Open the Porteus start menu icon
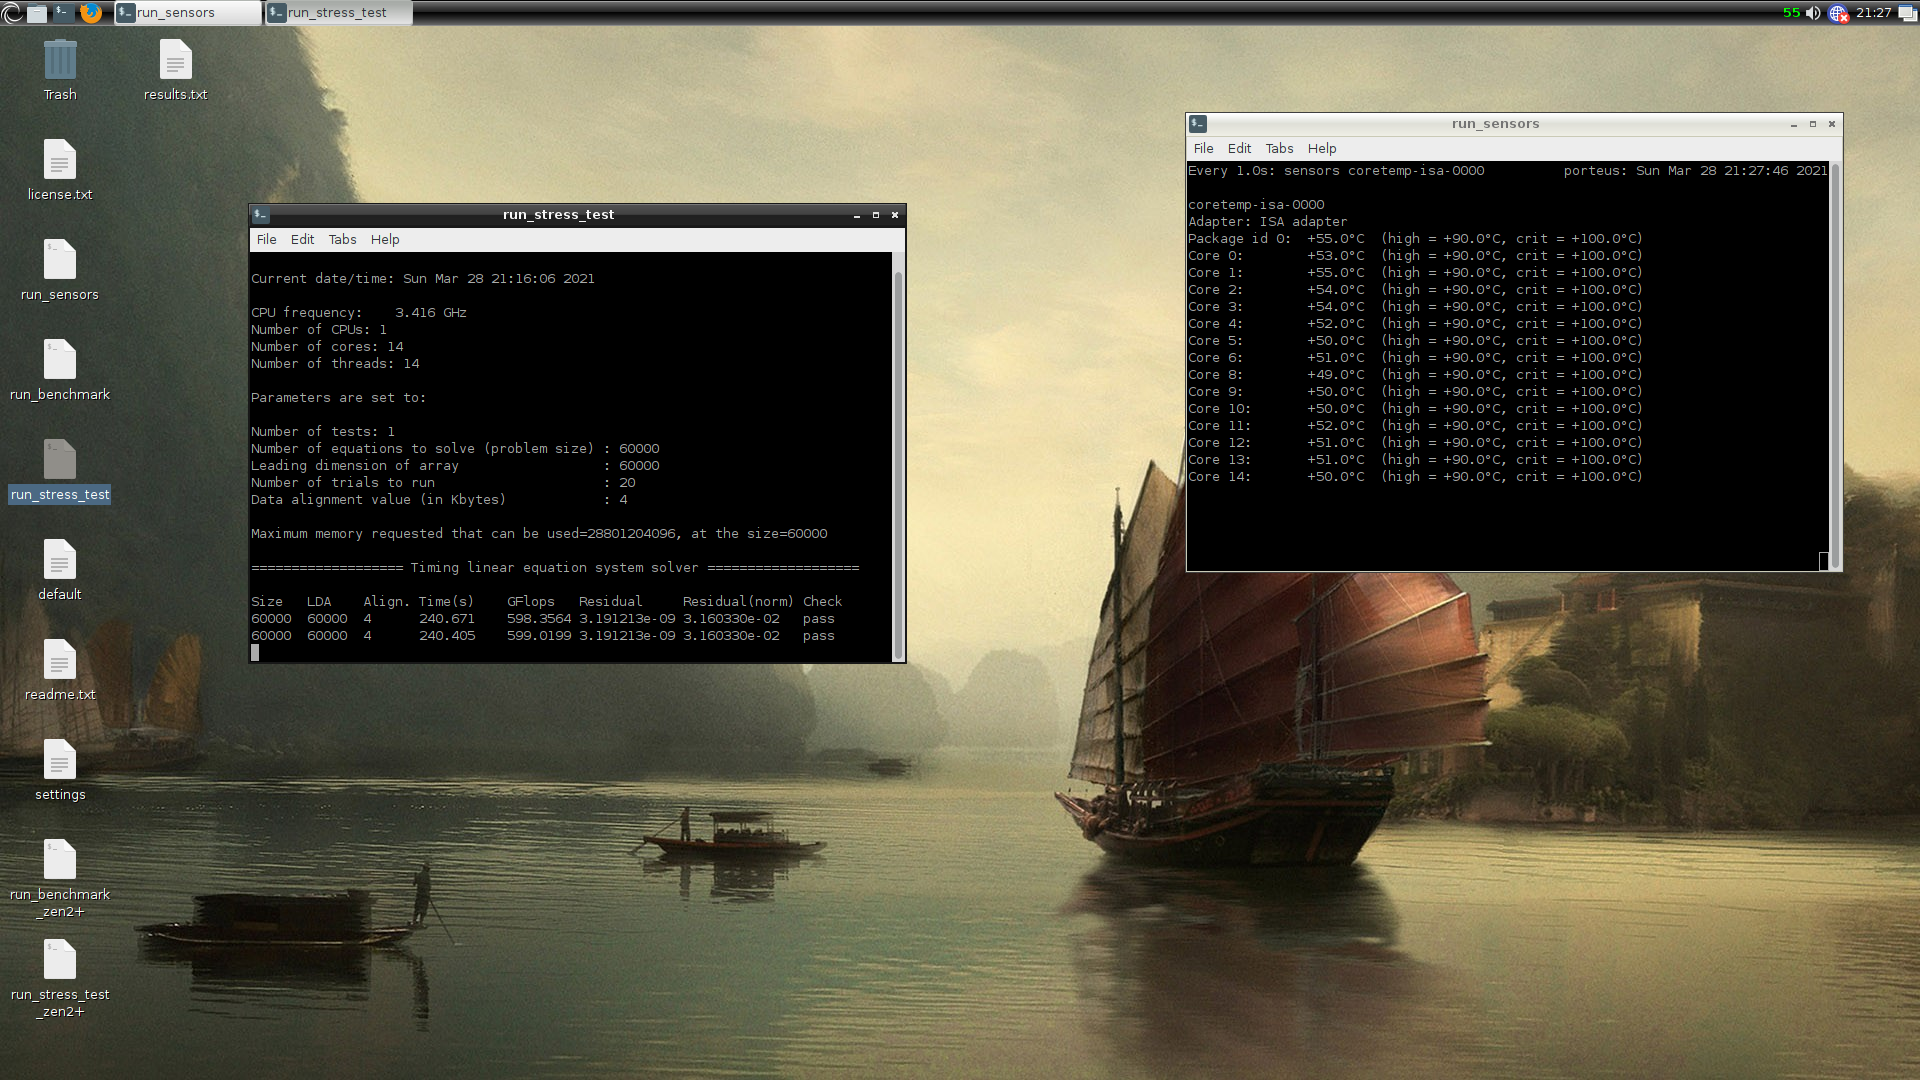Image resolution: width=1920 pixels, height=1080 pixels. point(11,13)
